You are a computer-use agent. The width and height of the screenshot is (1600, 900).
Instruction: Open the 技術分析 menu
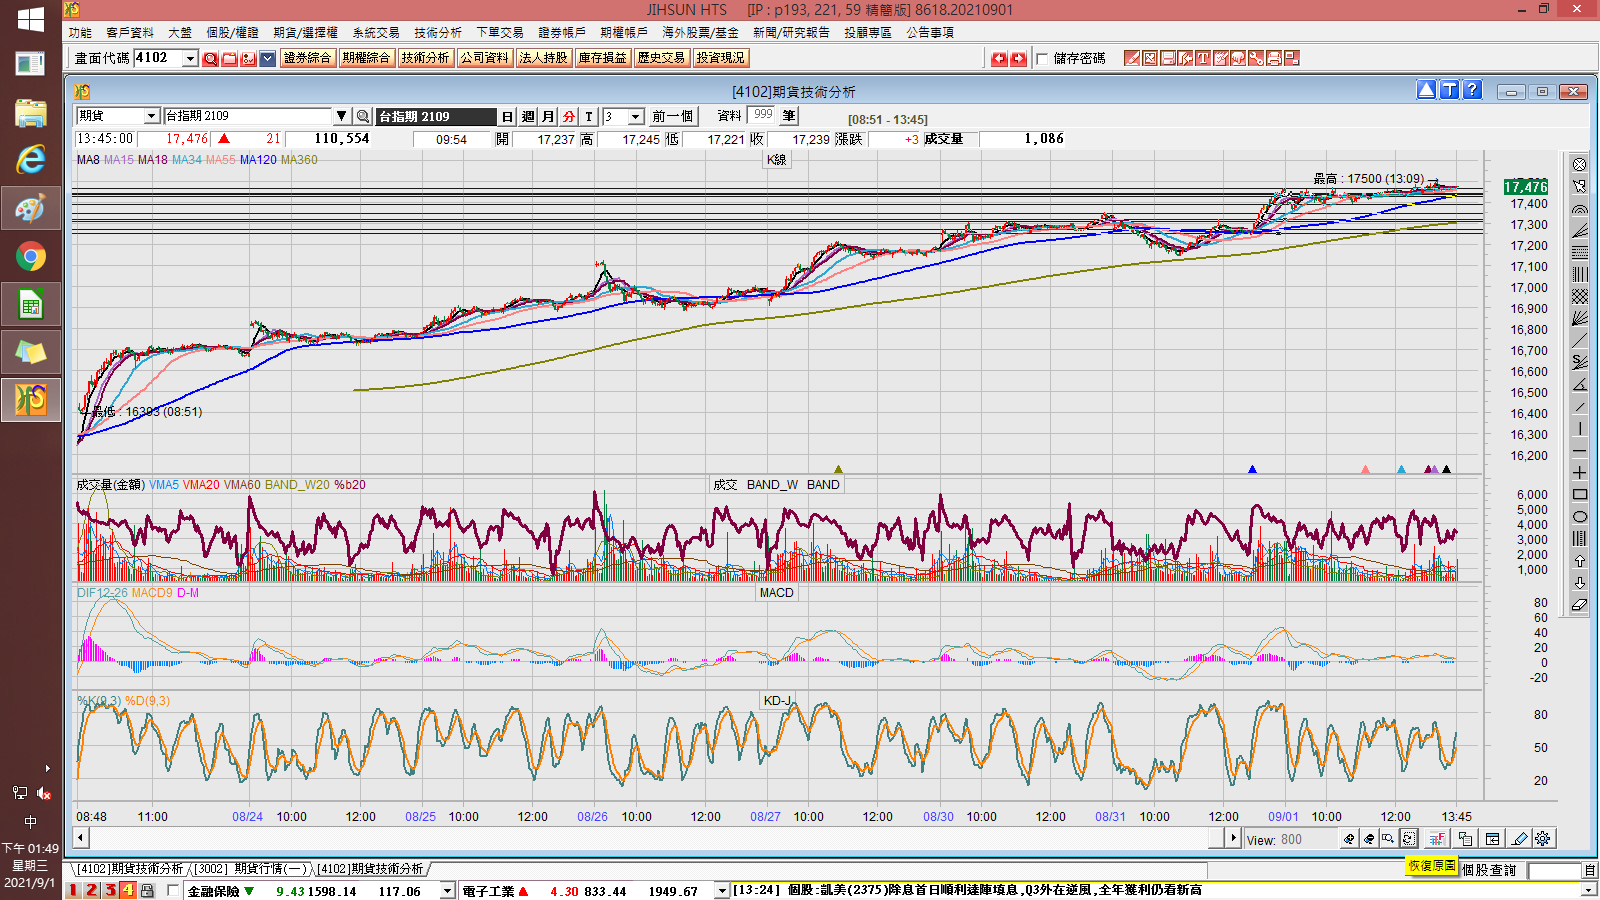point(438,32)
